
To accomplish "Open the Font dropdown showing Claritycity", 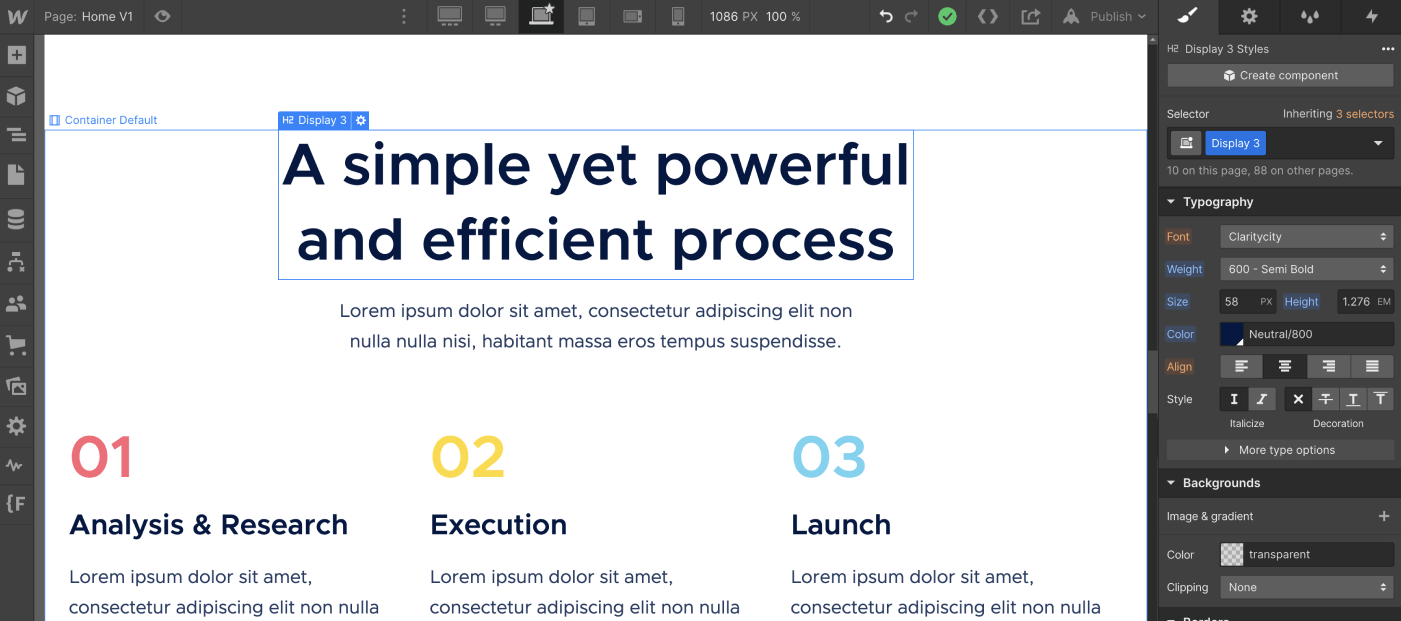I will [x=1306, y=236].
